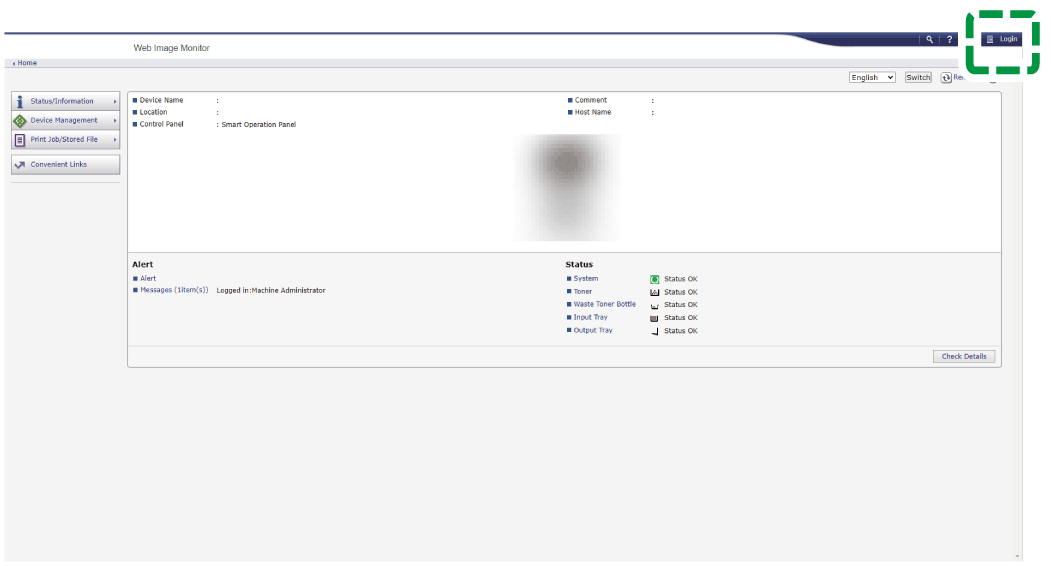Click the green System status icon

[655, 279]
